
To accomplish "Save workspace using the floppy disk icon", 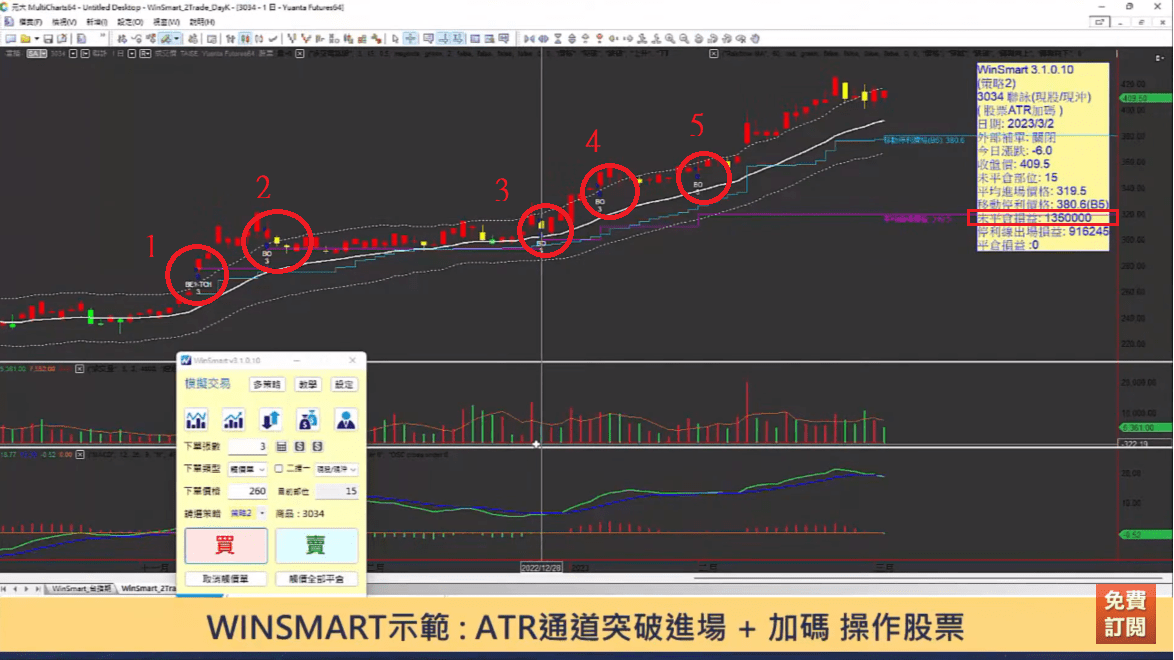I will (48, 38).
